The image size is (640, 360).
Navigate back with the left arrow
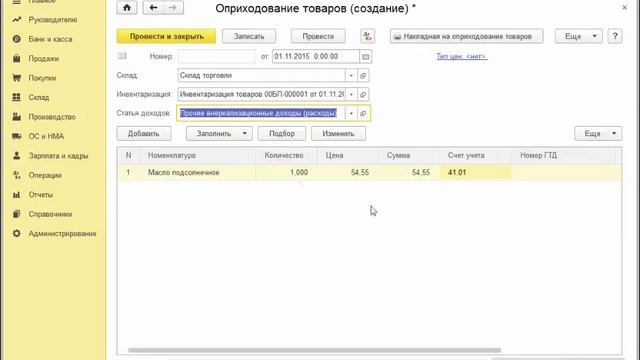click(x=153, y=7)
